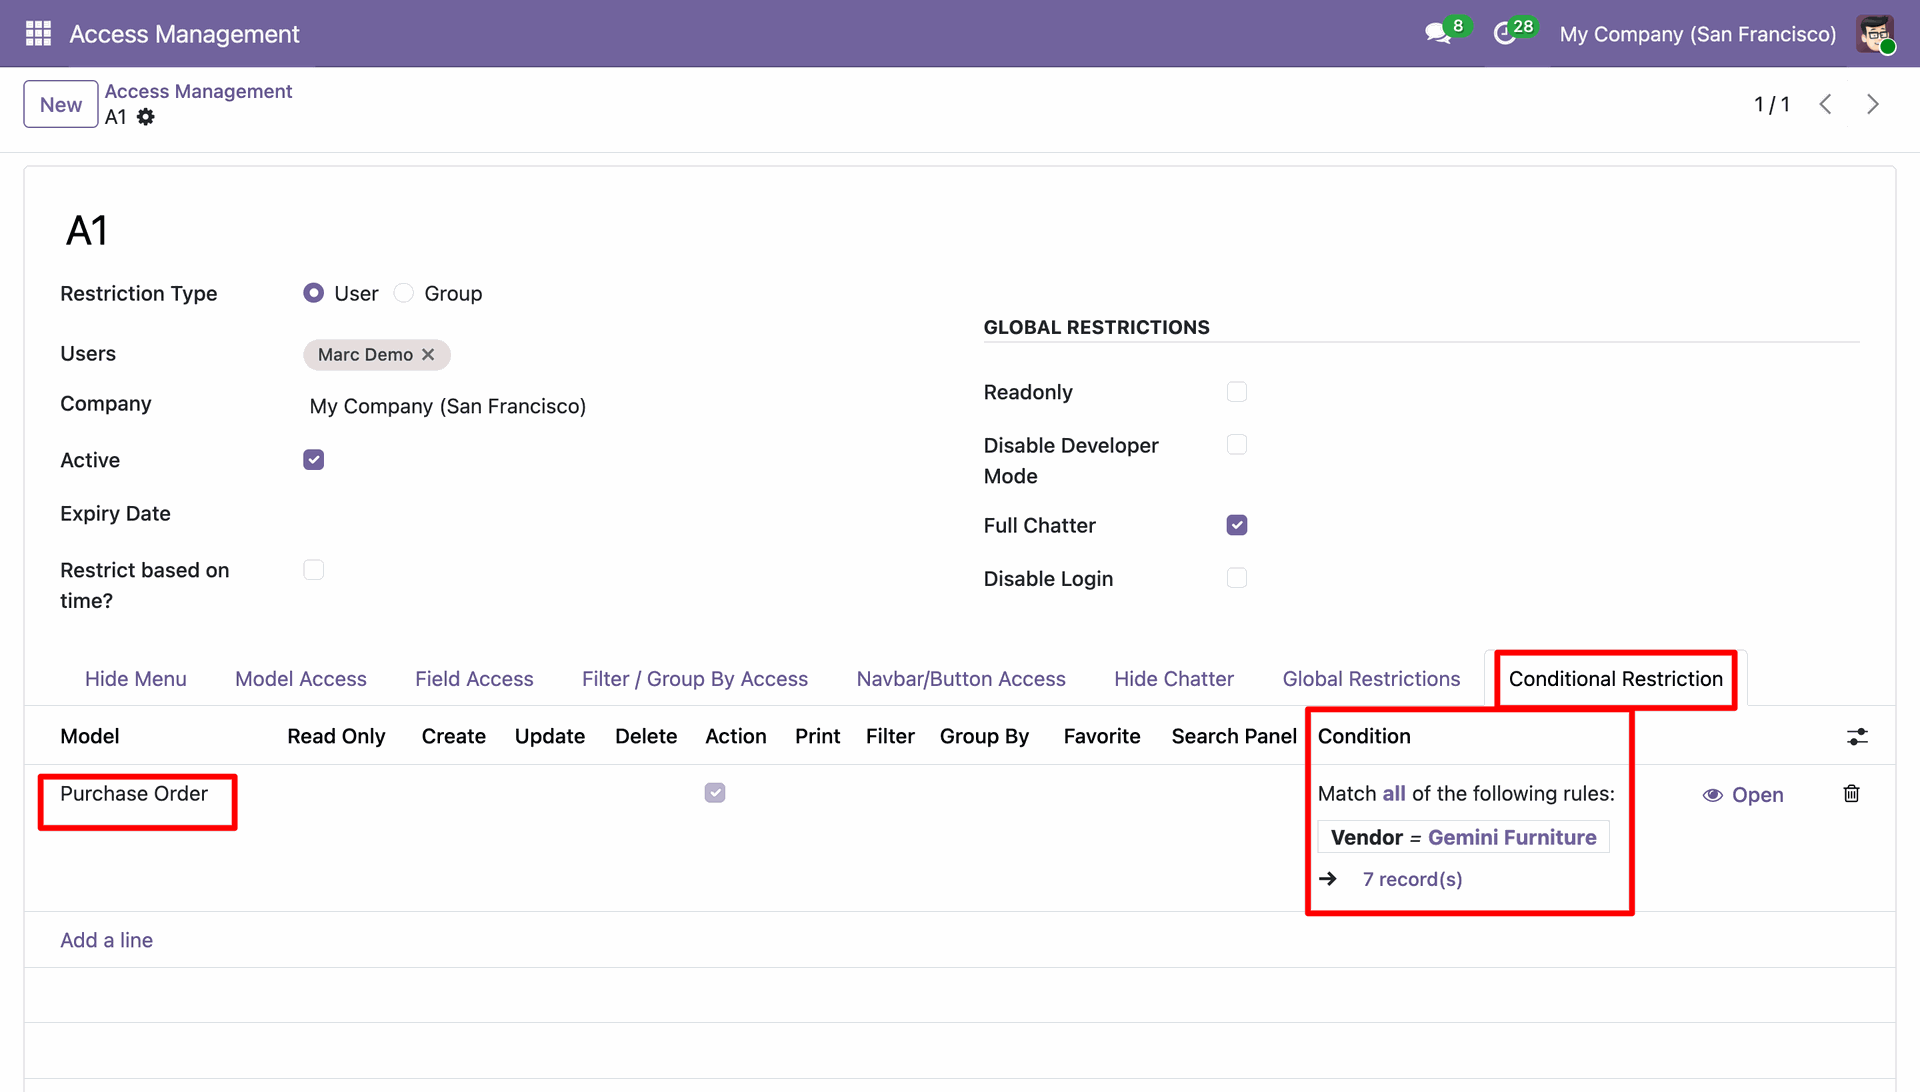
Task: Open the Purchase Order row with Open link
Action: [x=1743, y=795]
